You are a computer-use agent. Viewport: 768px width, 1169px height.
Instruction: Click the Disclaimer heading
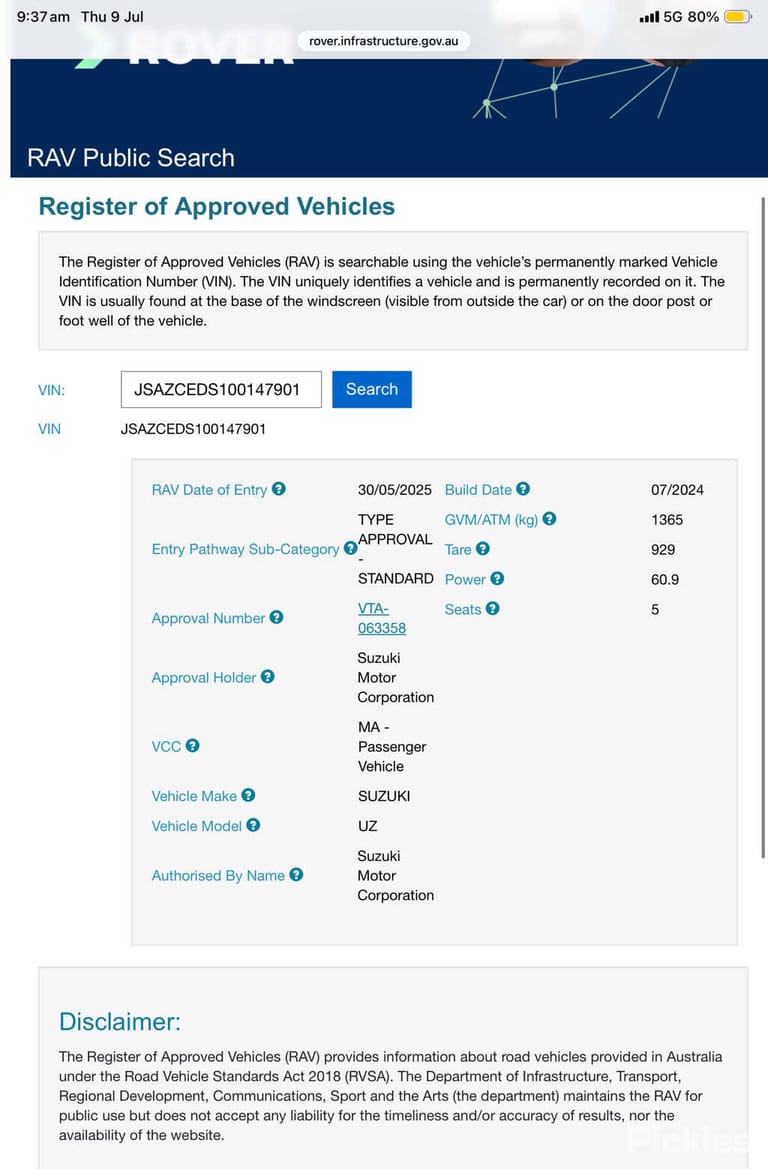120,1021
